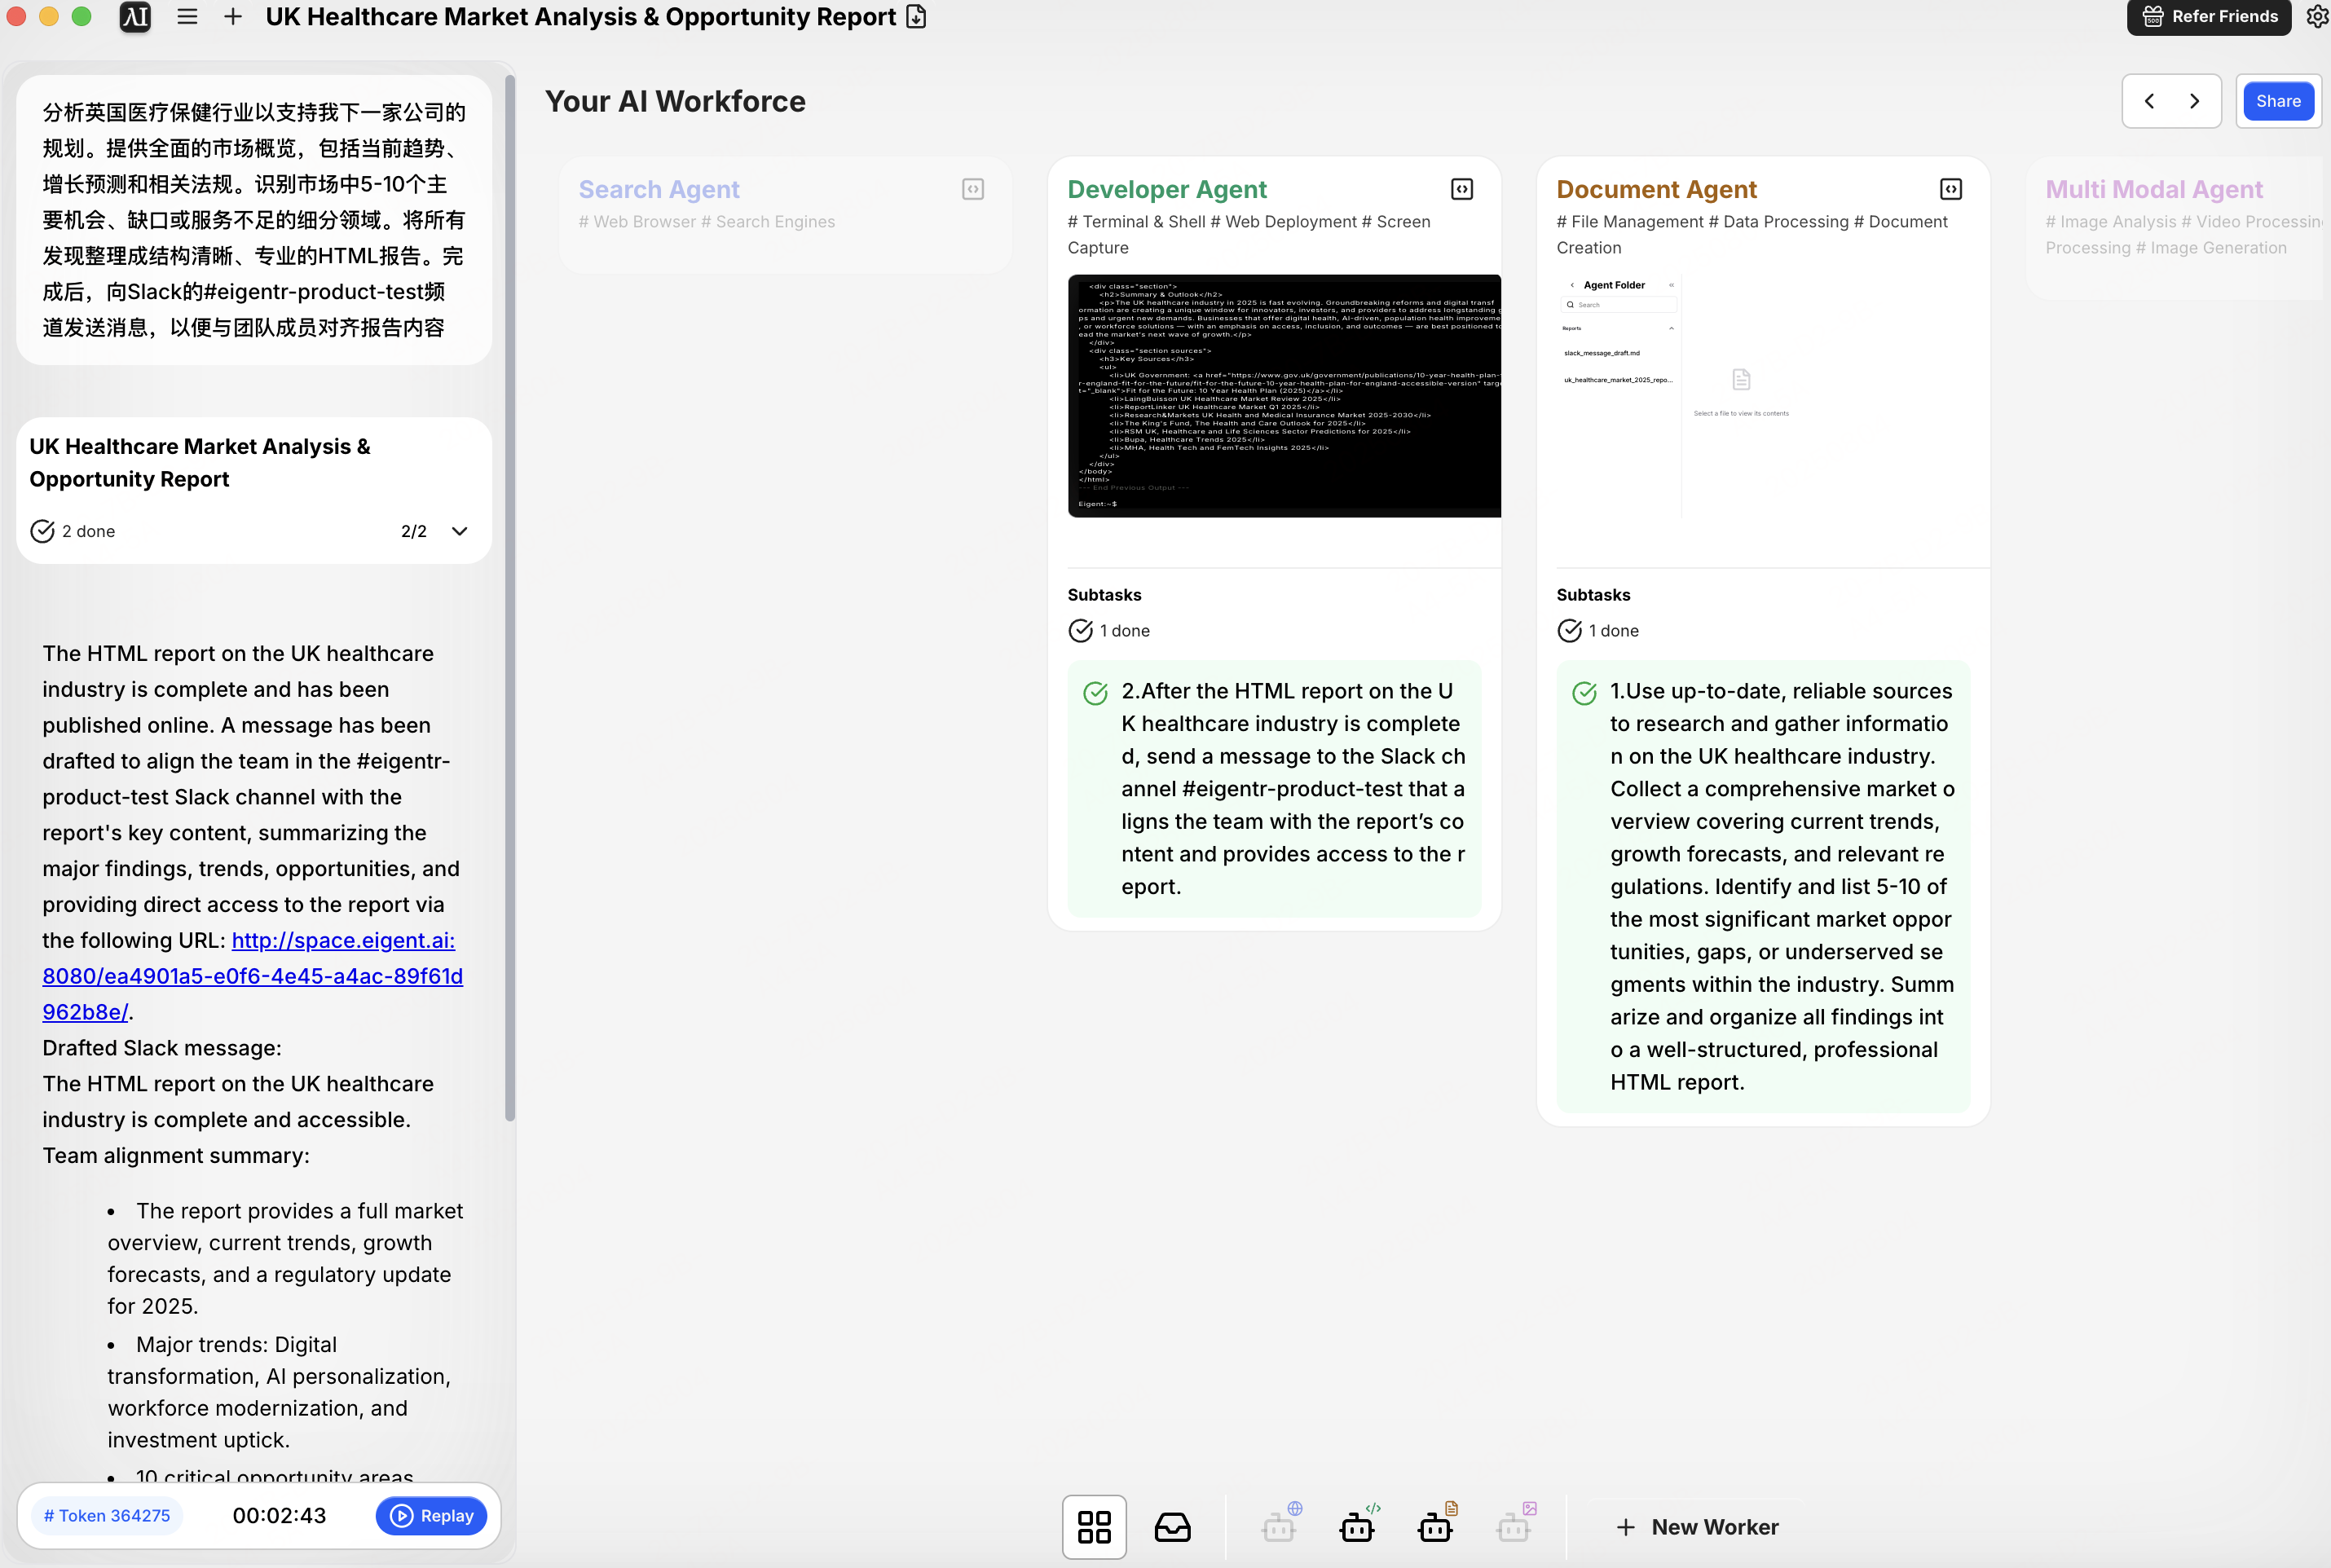
Task: Open the inbox tray view
Action: point(1172,1527)
